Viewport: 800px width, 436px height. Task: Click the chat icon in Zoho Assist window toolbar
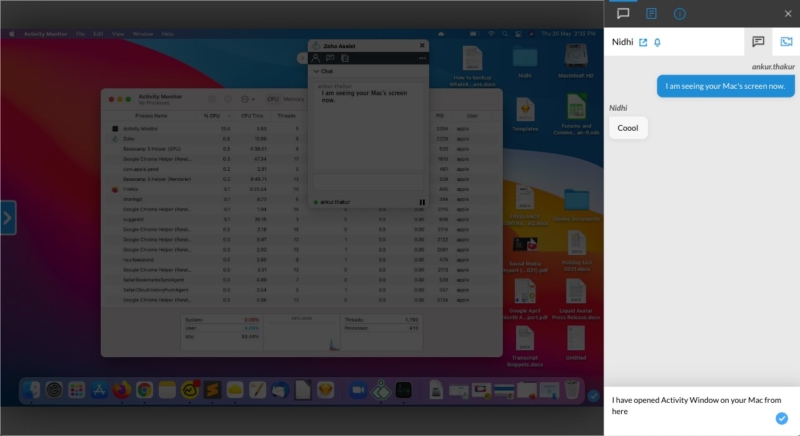pyautogui.click(x=330, y=58)
